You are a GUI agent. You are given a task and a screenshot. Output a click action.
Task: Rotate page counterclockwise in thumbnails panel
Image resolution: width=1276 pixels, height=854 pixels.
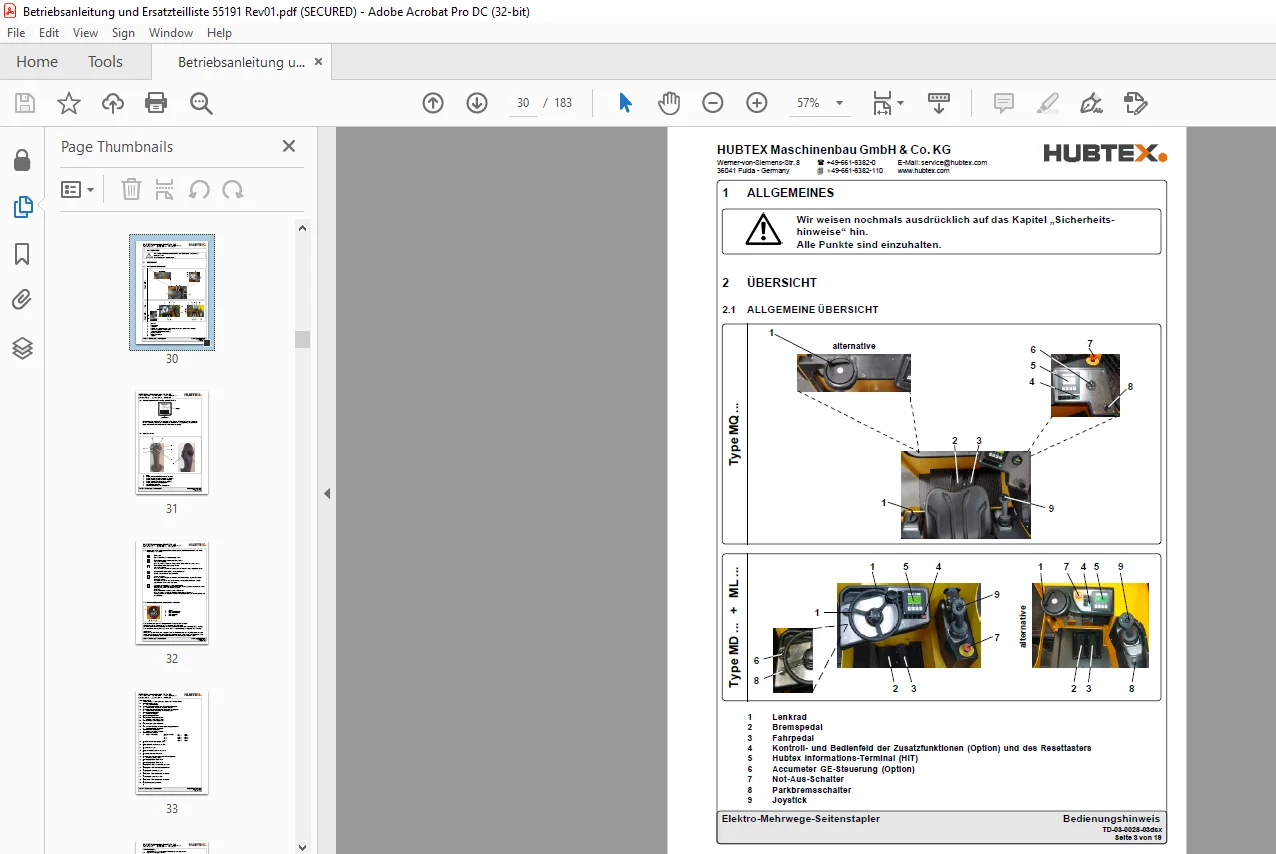click(x=199, y=189)
